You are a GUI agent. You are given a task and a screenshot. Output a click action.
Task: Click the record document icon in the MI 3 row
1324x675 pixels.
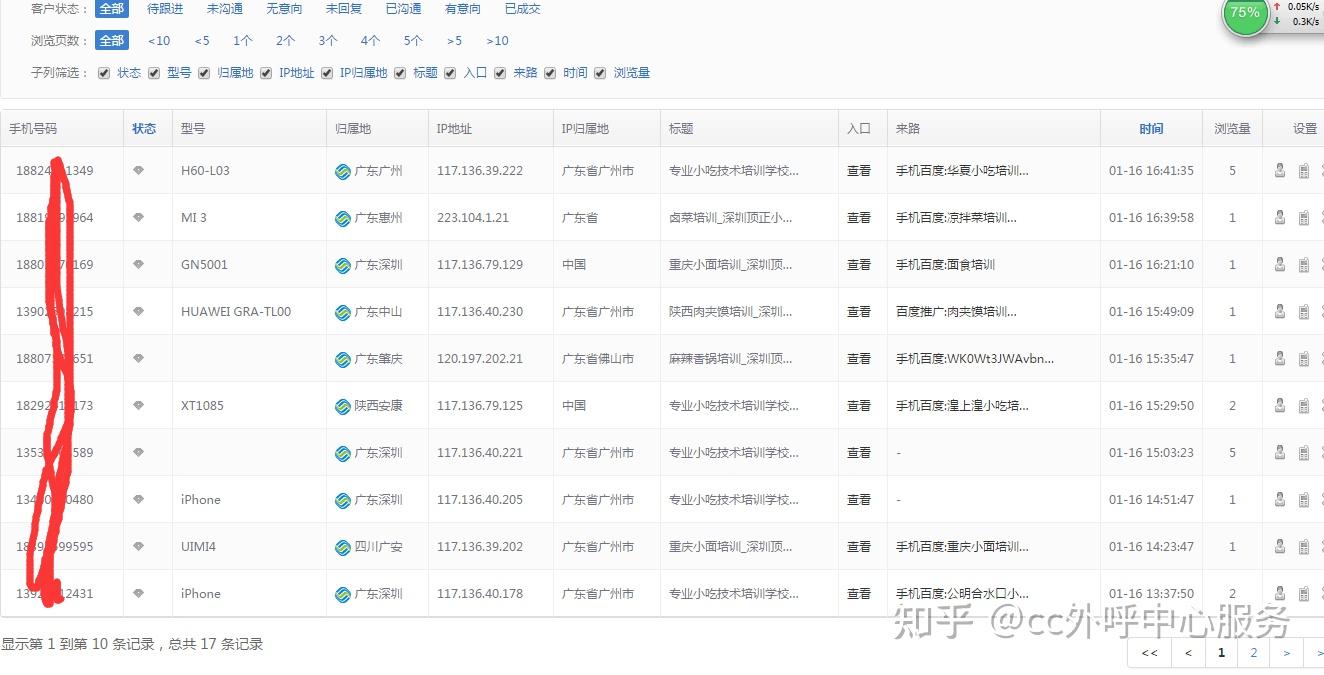[x=1302, y=217]
